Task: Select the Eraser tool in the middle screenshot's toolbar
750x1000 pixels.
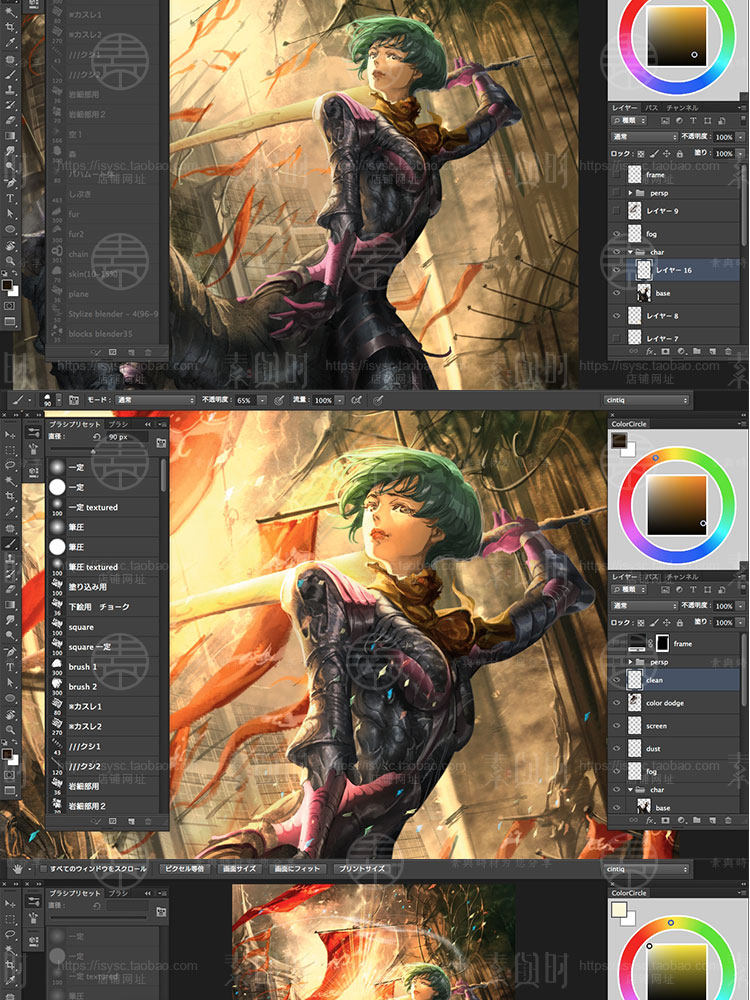Action: click(x=10, y=589)
